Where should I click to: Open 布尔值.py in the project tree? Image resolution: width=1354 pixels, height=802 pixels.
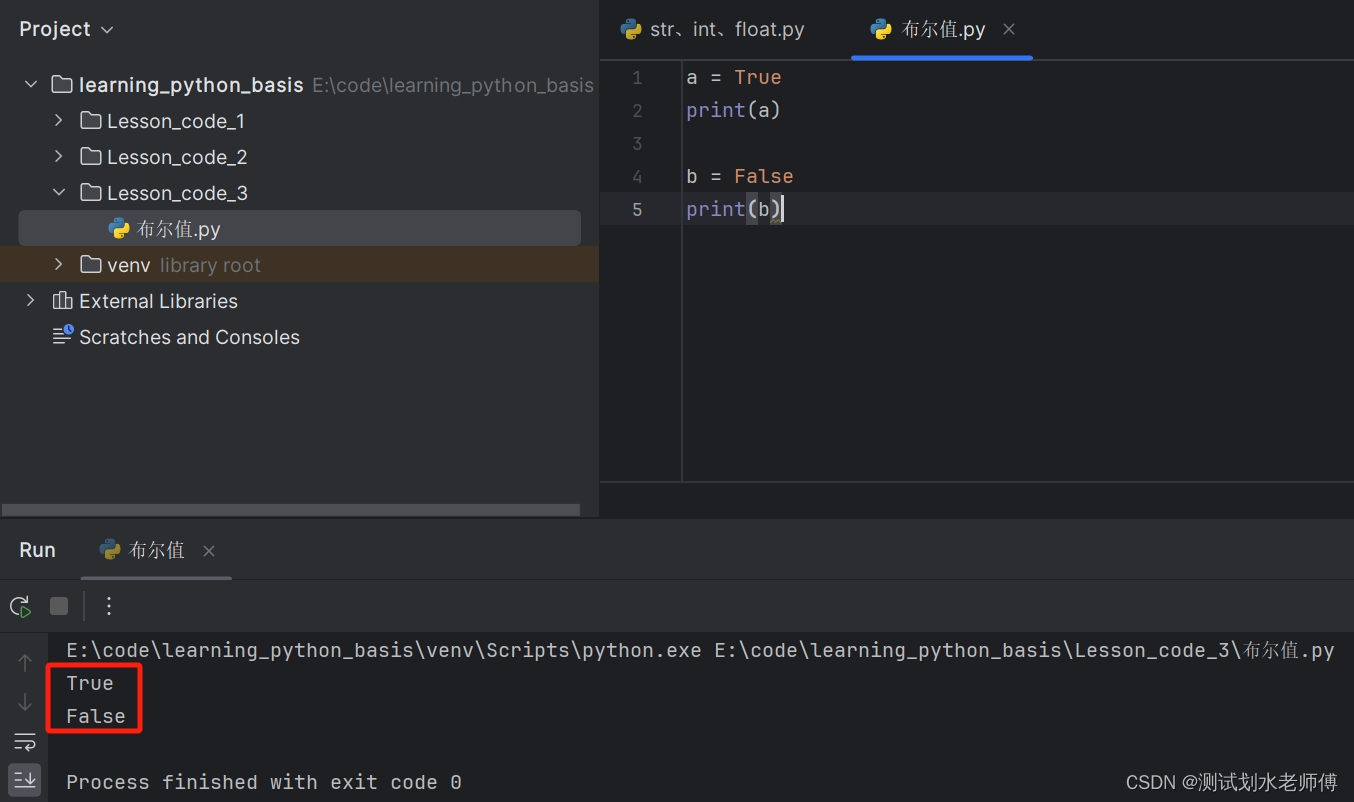tap(299, 229)
